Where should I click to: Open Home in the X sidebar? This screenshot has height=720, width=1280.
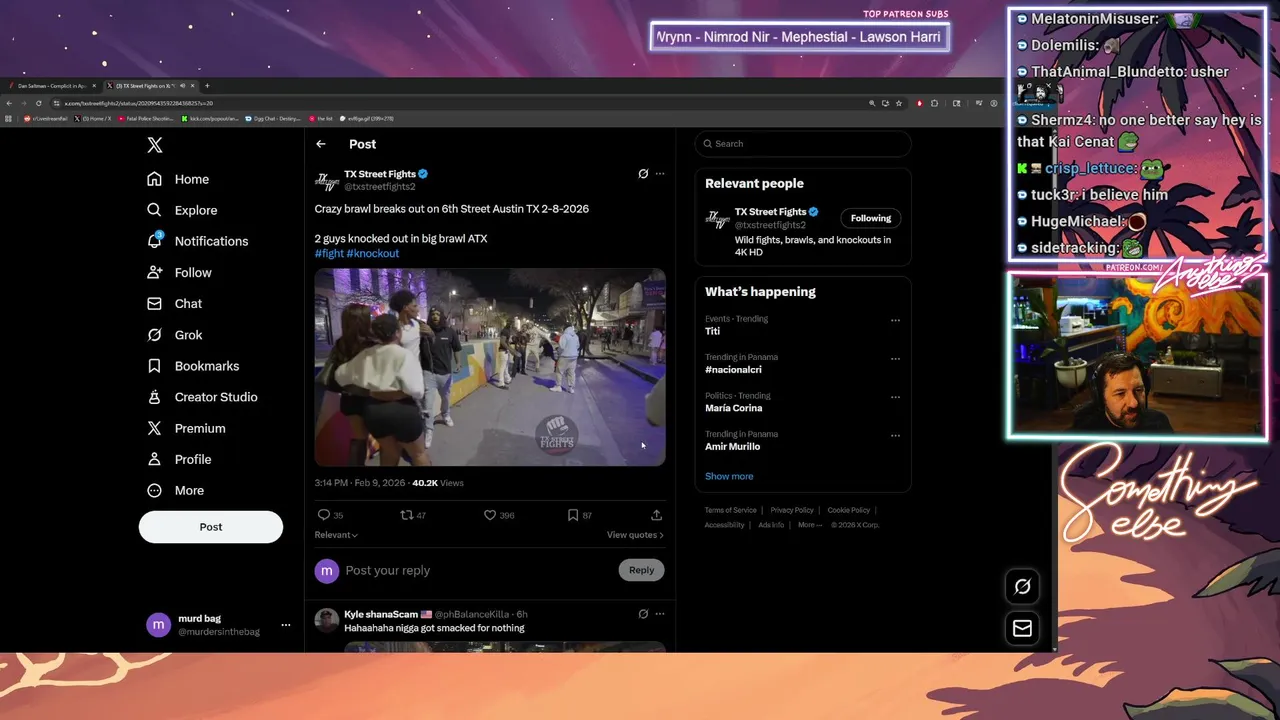tap(178, 179)
